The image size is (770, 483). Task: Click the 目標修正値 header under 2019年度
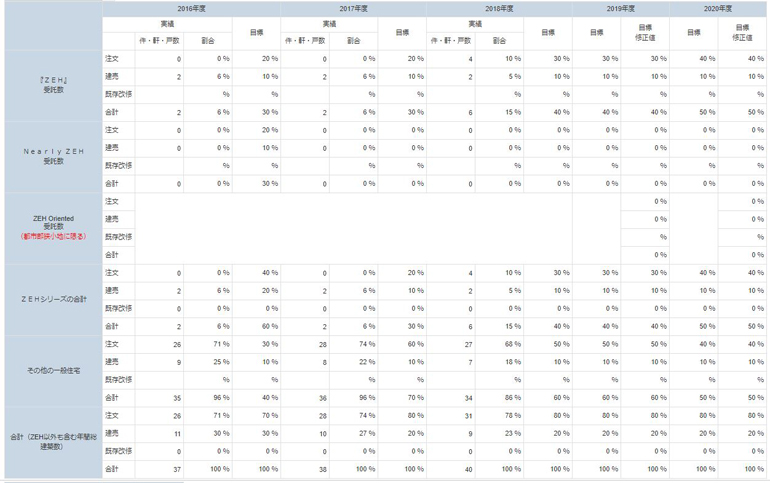click(x=645, y=33)
